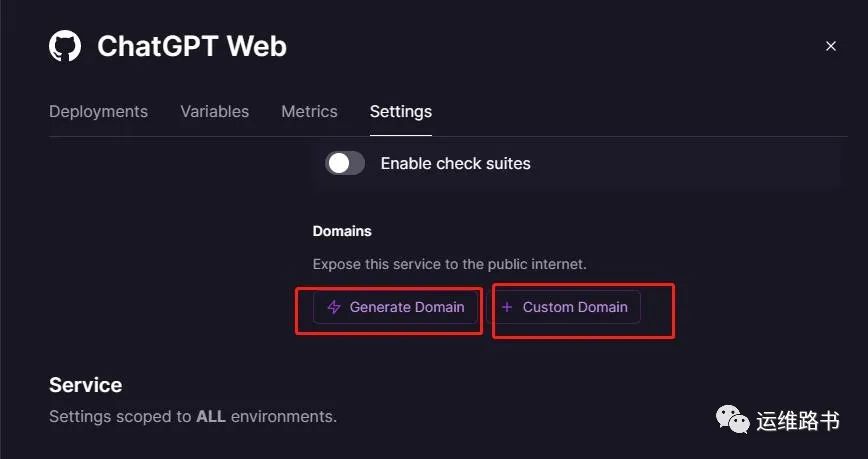Click the lightning bolt icon

[334, 307]
